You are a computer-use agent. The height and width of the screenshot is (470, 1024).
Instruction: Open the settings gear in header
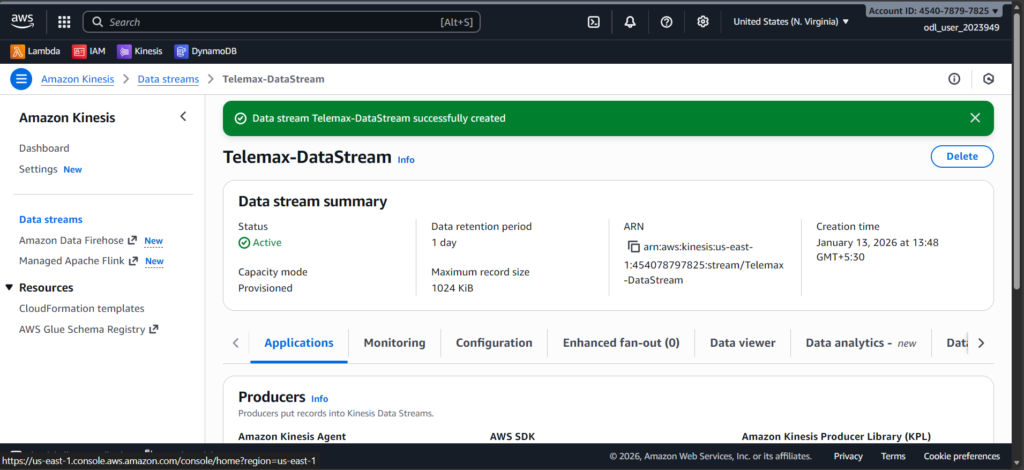click(x=703, y=21)
